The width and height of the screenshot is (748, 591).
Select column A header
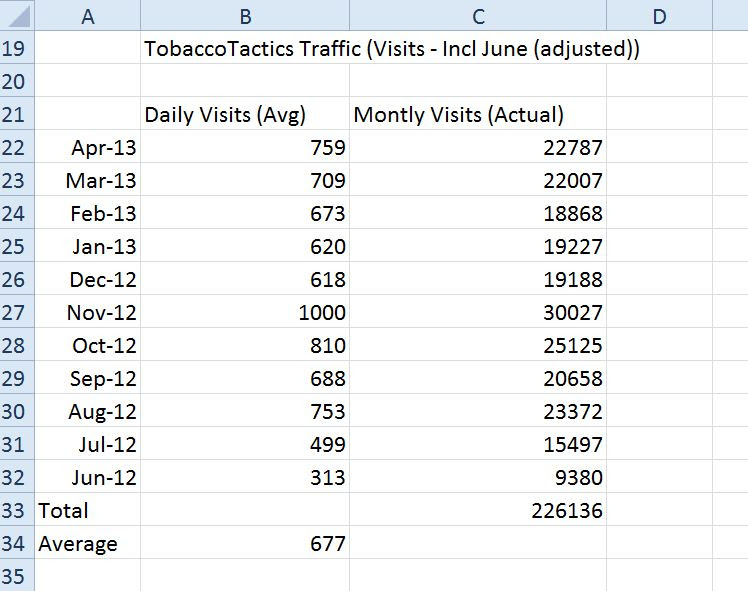88,15
